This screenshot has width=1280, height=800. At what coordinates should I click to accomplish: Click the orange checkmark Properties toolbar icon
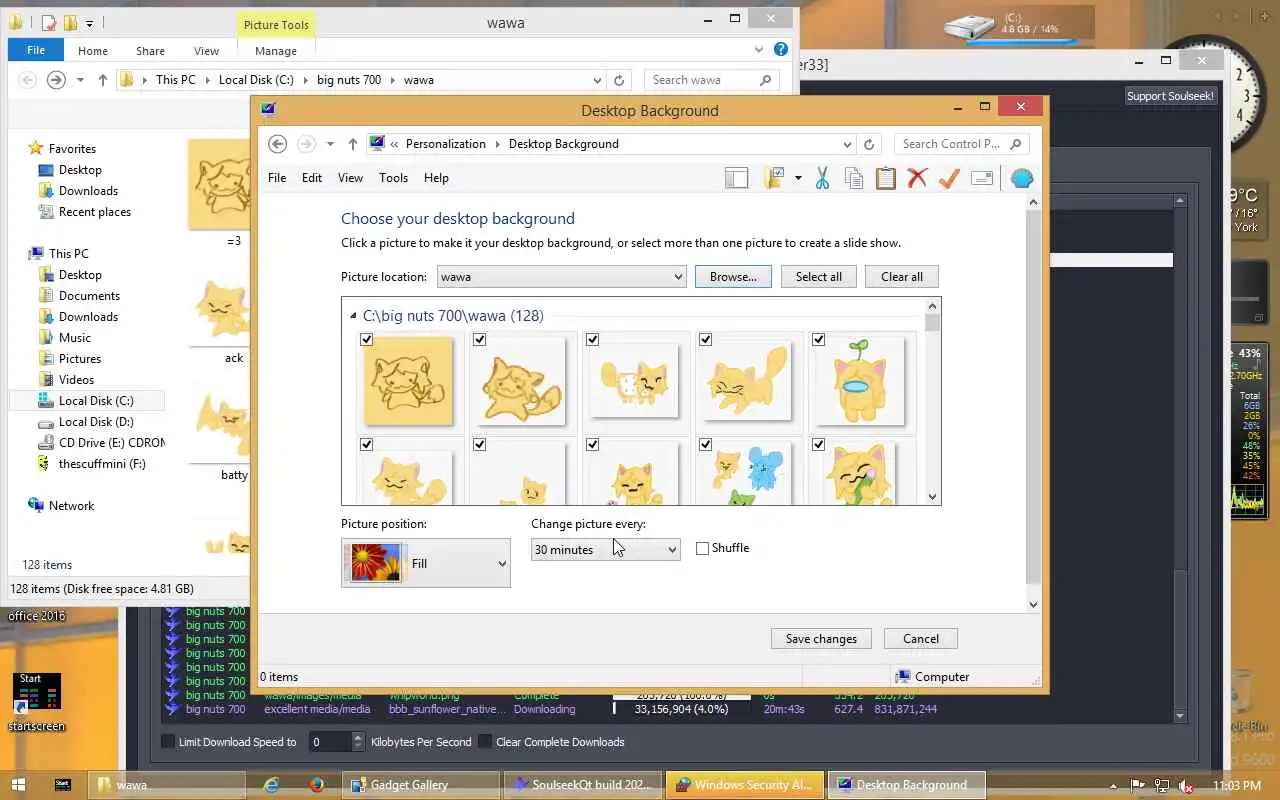point(949,178)
